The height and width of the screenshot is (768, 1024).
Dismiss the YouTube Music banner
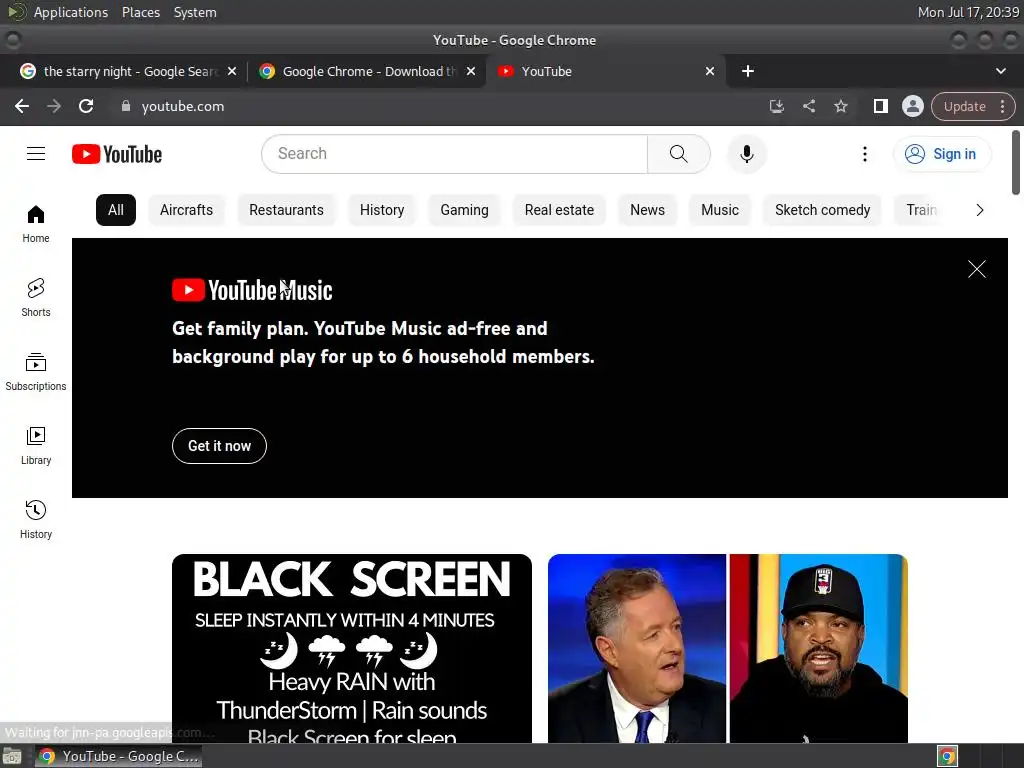976,269
